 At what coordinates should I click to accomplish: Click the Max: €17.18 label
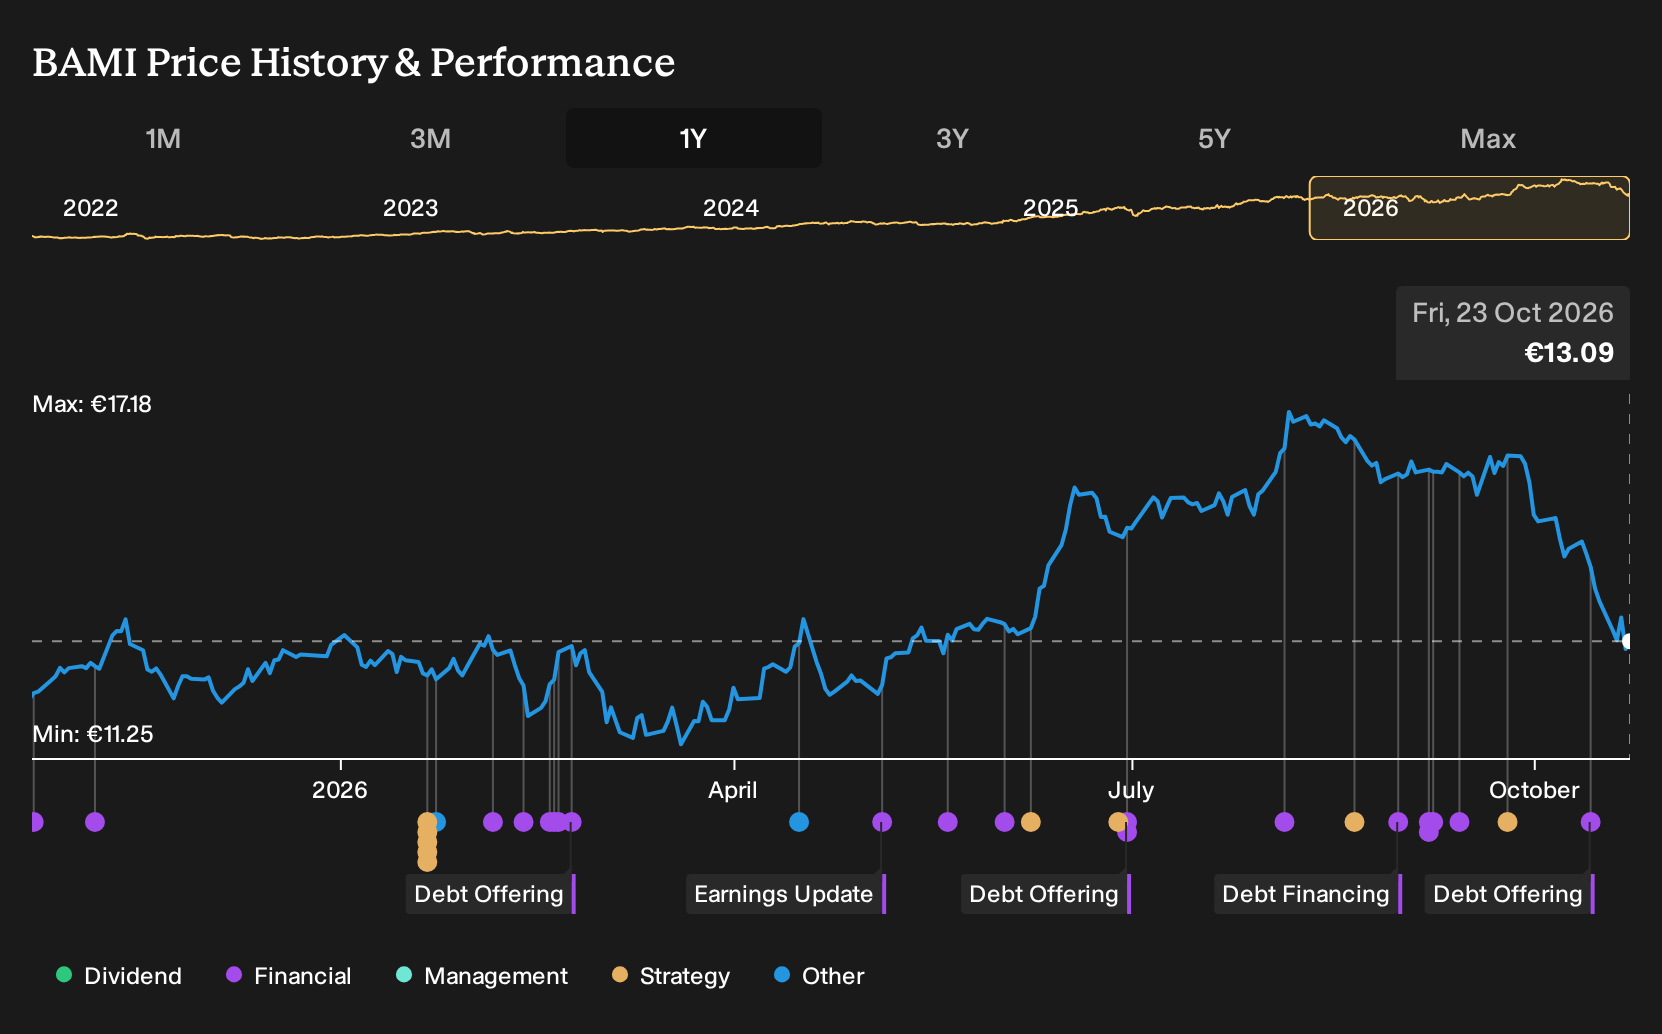(92, 404)
